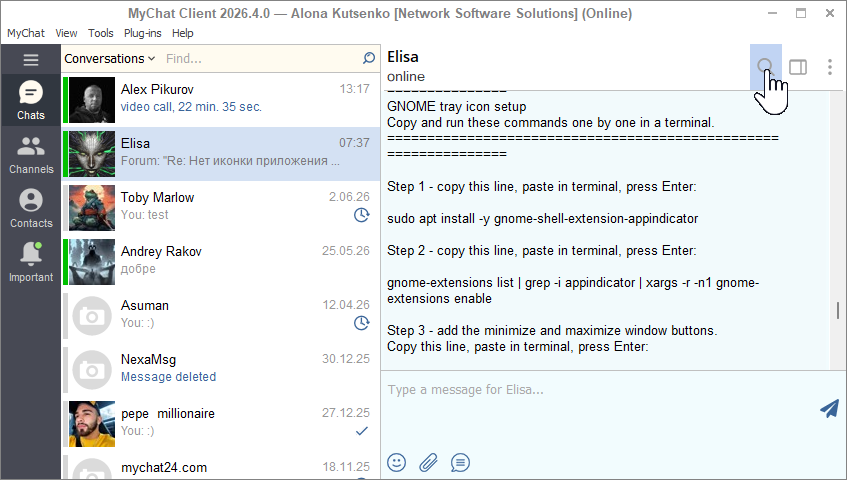Click the Elisa name in chat header

[403, 57]
